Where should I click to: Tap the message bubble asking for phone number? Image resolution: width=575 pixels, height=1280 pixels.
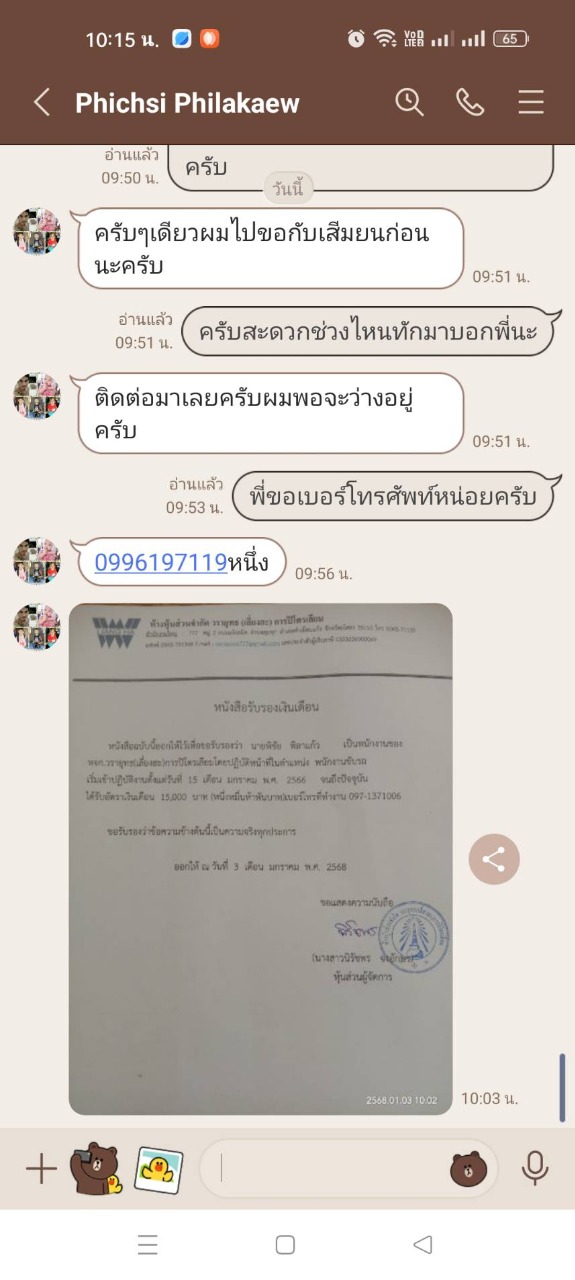point(391,497)
